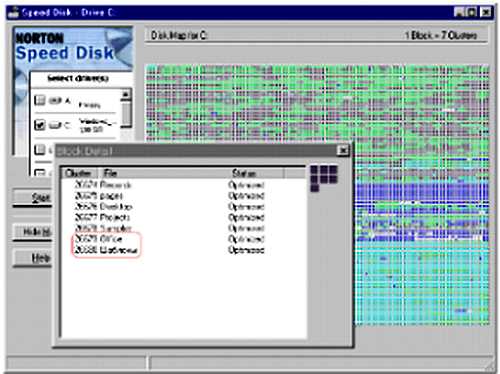This screenshot has height=374, width=500.
Task: Click the Norton Speed Disk logo banner
Action: coord(73,48)
